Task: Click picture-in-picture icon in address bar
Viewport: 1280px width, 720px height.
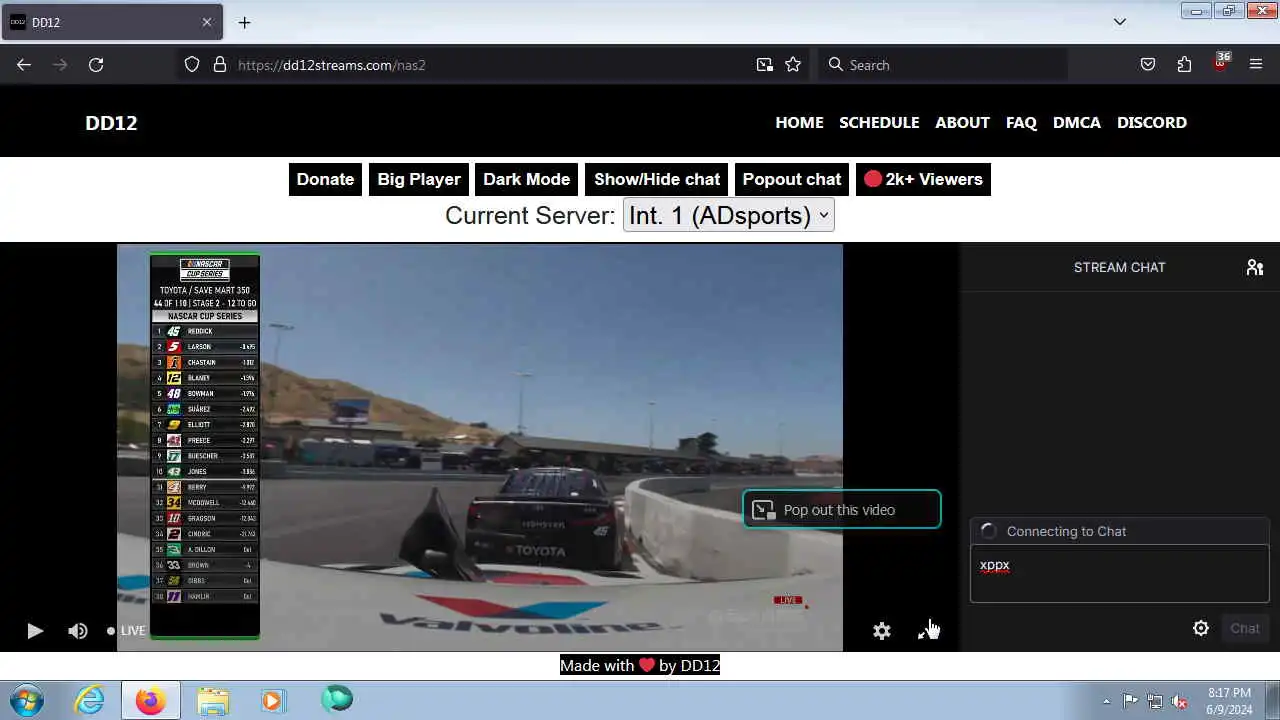Action: pos(765,65)
